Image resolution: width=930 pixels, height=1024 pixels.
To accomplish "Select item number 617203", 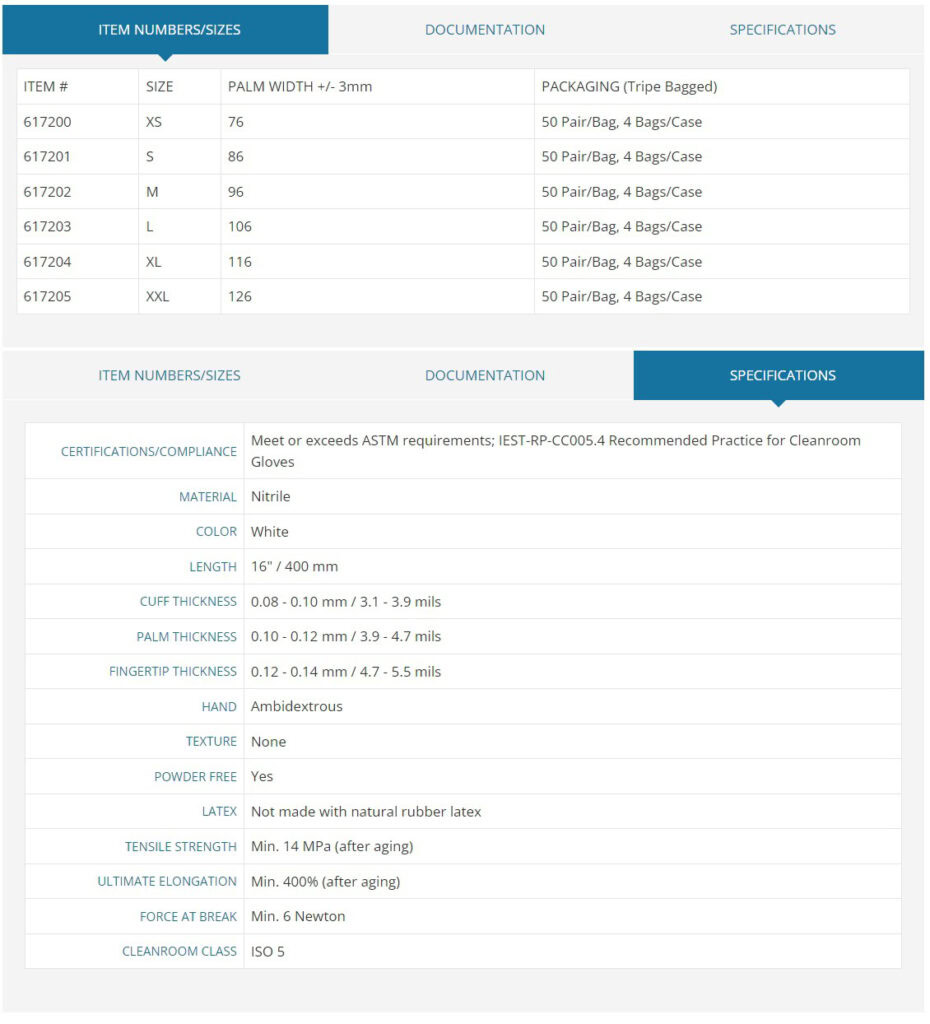I will [x=47, y=227].
